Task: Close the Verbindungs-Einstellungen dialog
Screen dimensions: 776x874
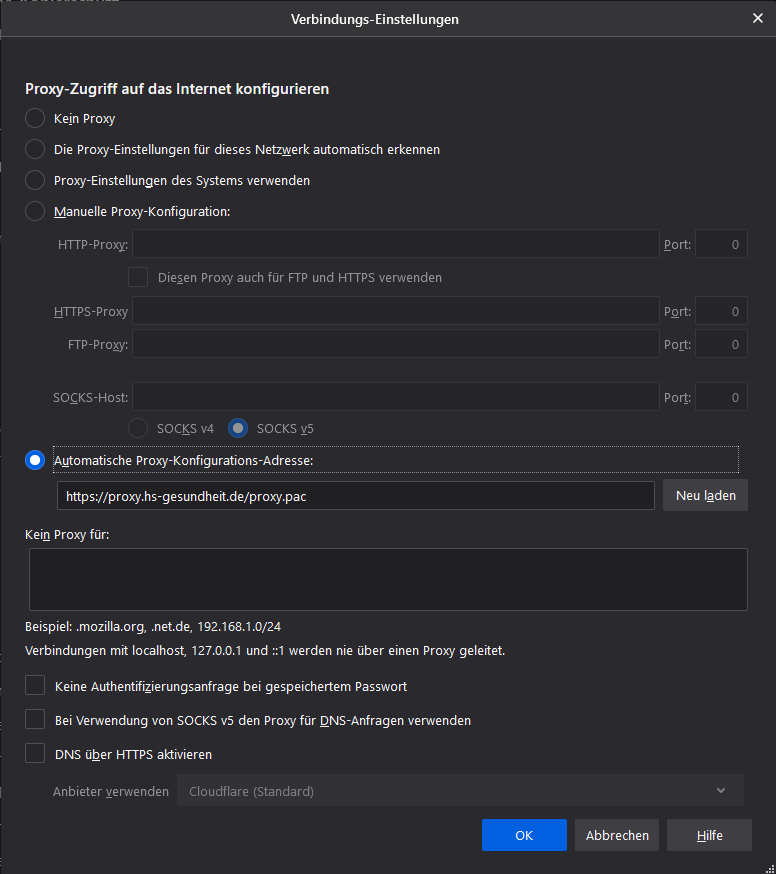Action: pos(757,18)
